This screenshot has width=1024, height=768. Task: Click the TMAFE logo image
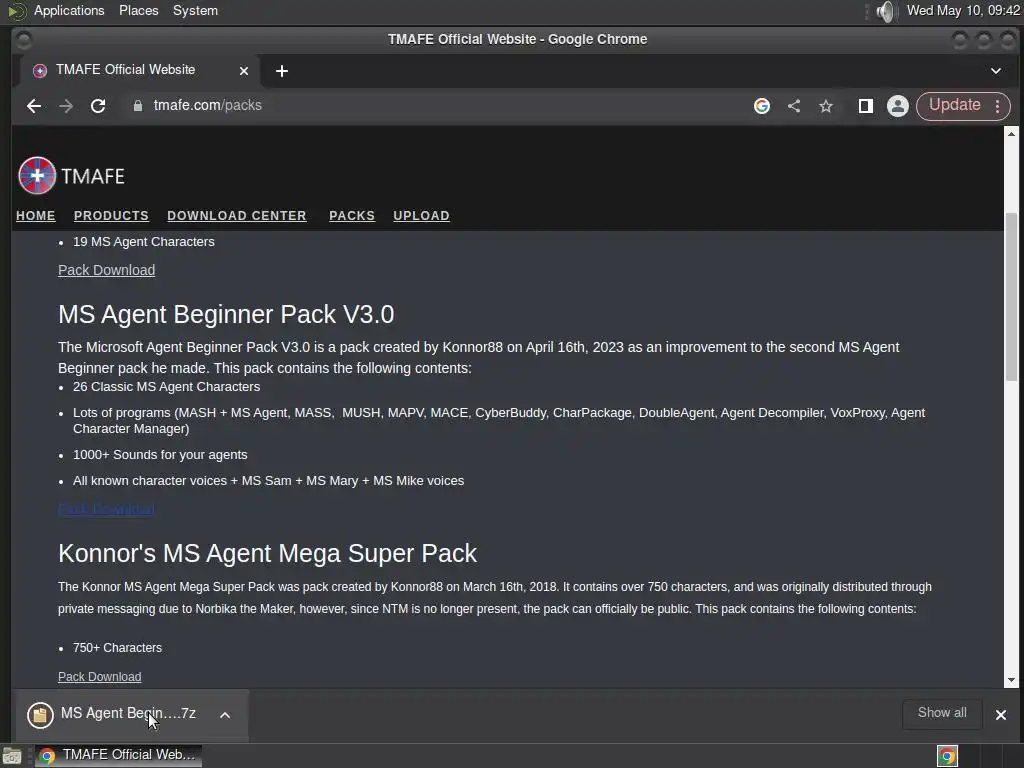(37, 176)
